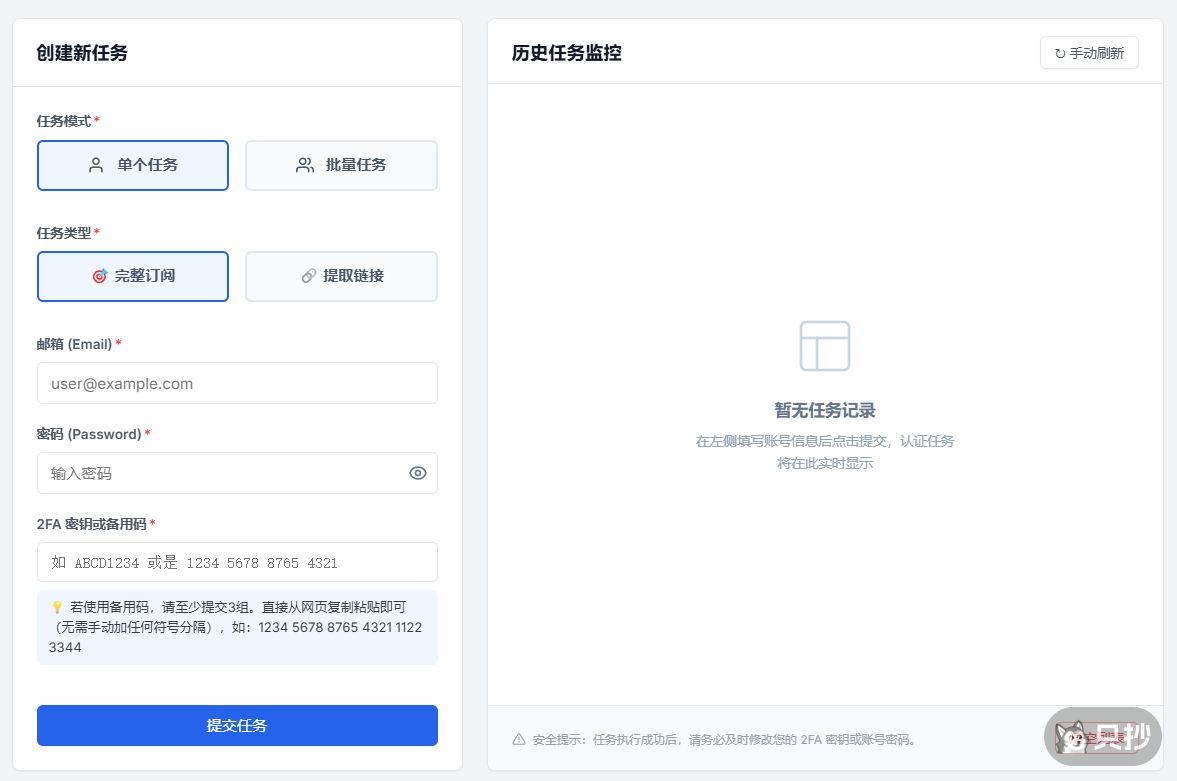
Task: Click the lightbulb icon in the hint box
Action: pyautogui.click(x=57, y=607)
